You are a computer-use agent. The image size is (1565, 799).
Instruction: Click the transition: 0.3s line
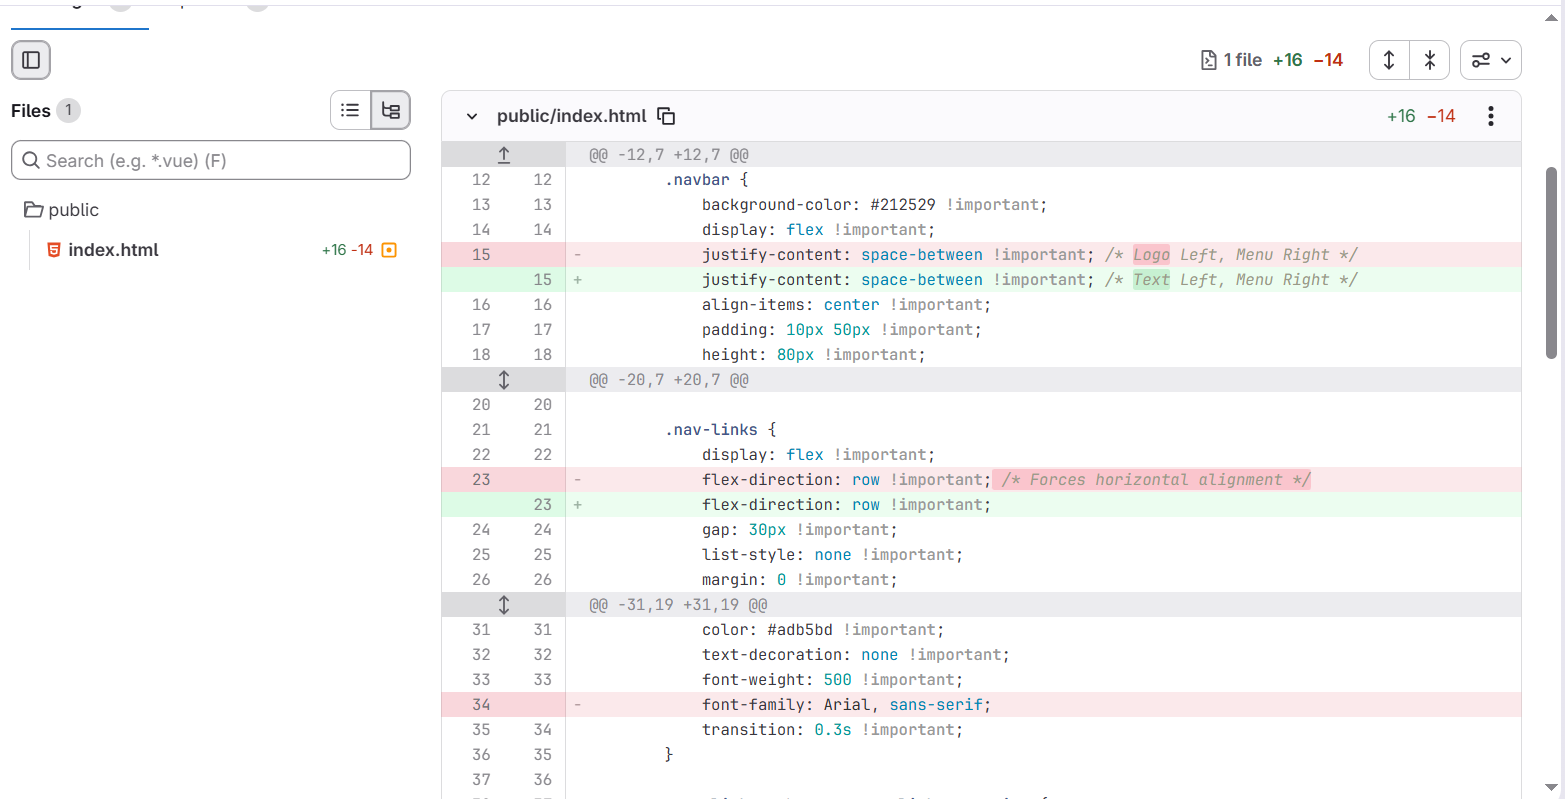point(981,730)
